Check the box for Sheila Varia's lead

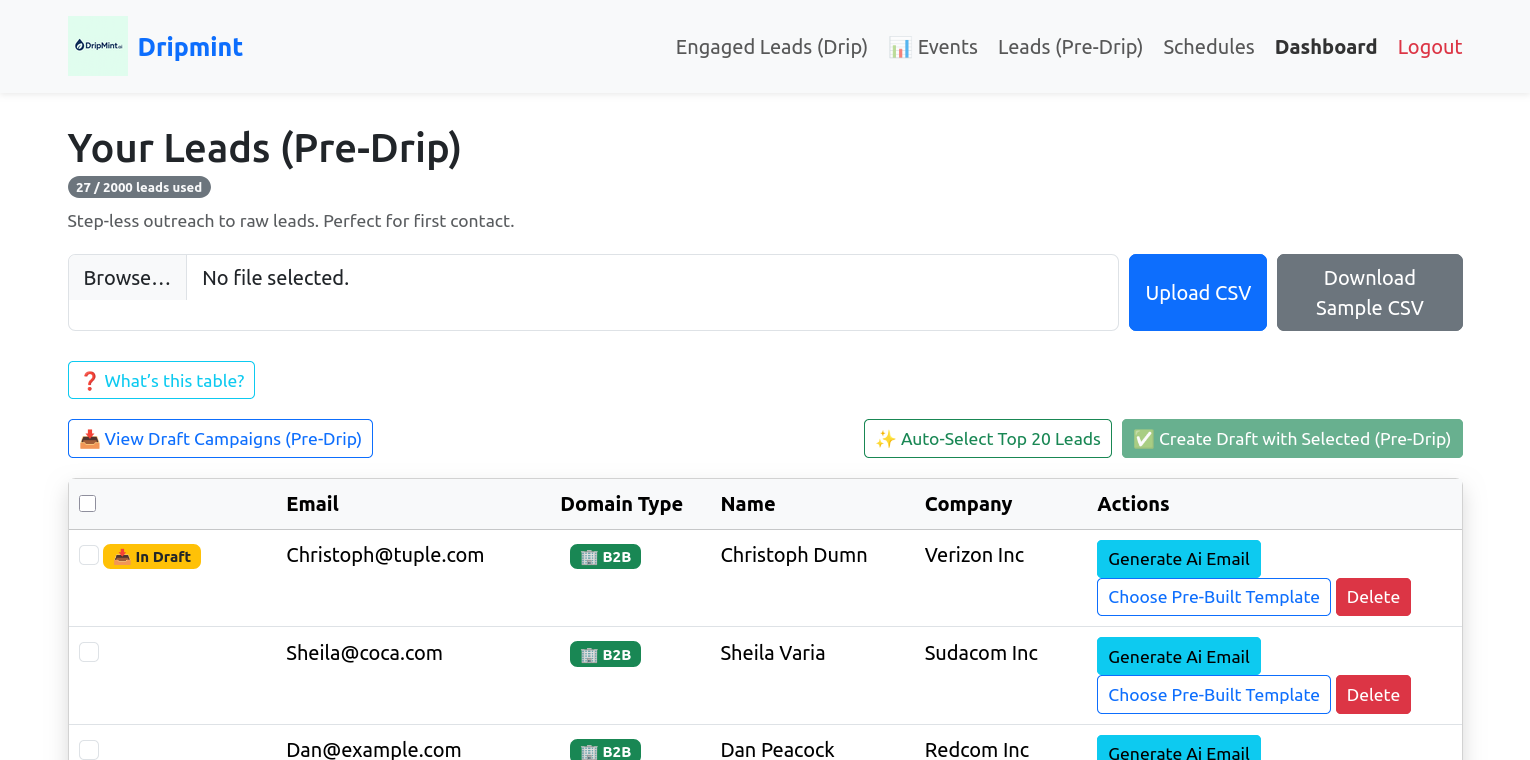coord(89,653)
